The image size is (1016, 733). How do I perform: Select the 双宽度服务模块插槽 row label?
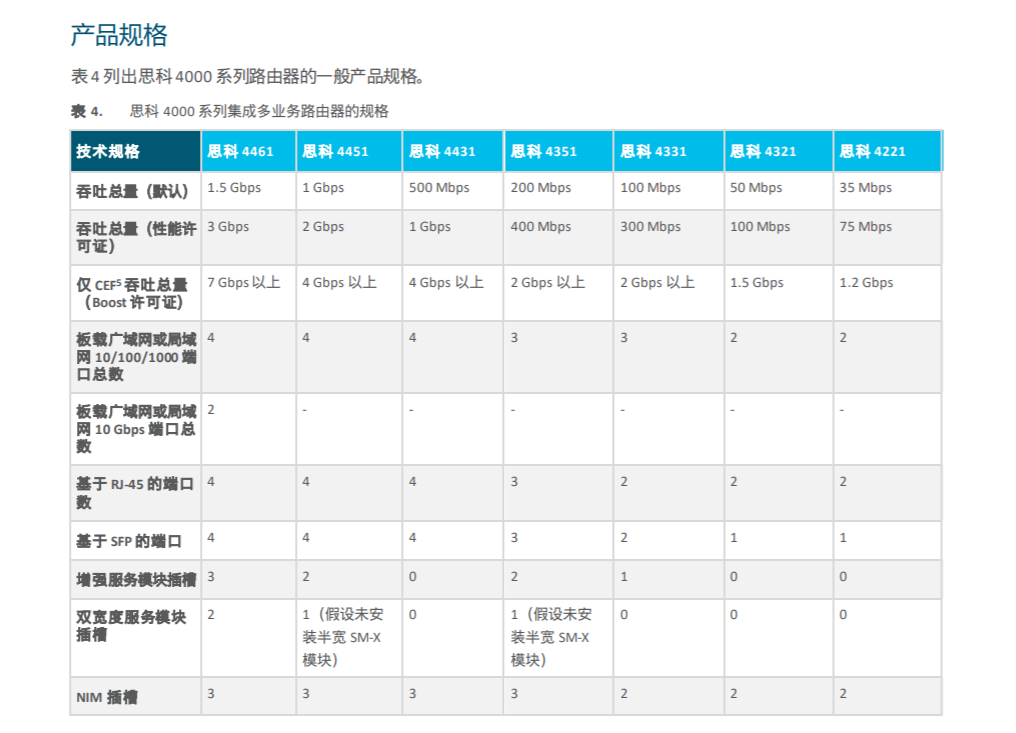point(131,625)
